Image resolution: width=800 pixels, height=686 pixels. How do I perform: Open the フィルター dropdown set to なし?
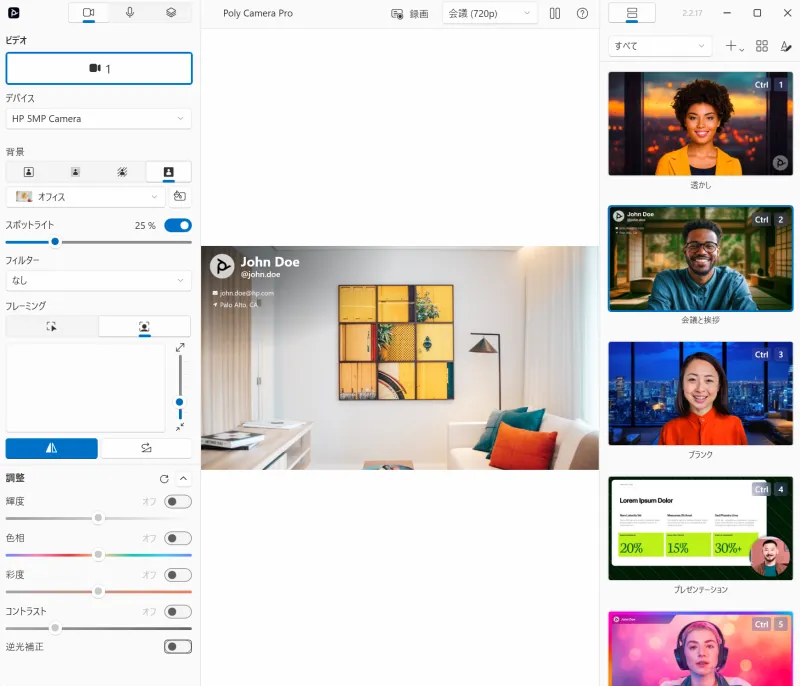(x=98, y=281)
